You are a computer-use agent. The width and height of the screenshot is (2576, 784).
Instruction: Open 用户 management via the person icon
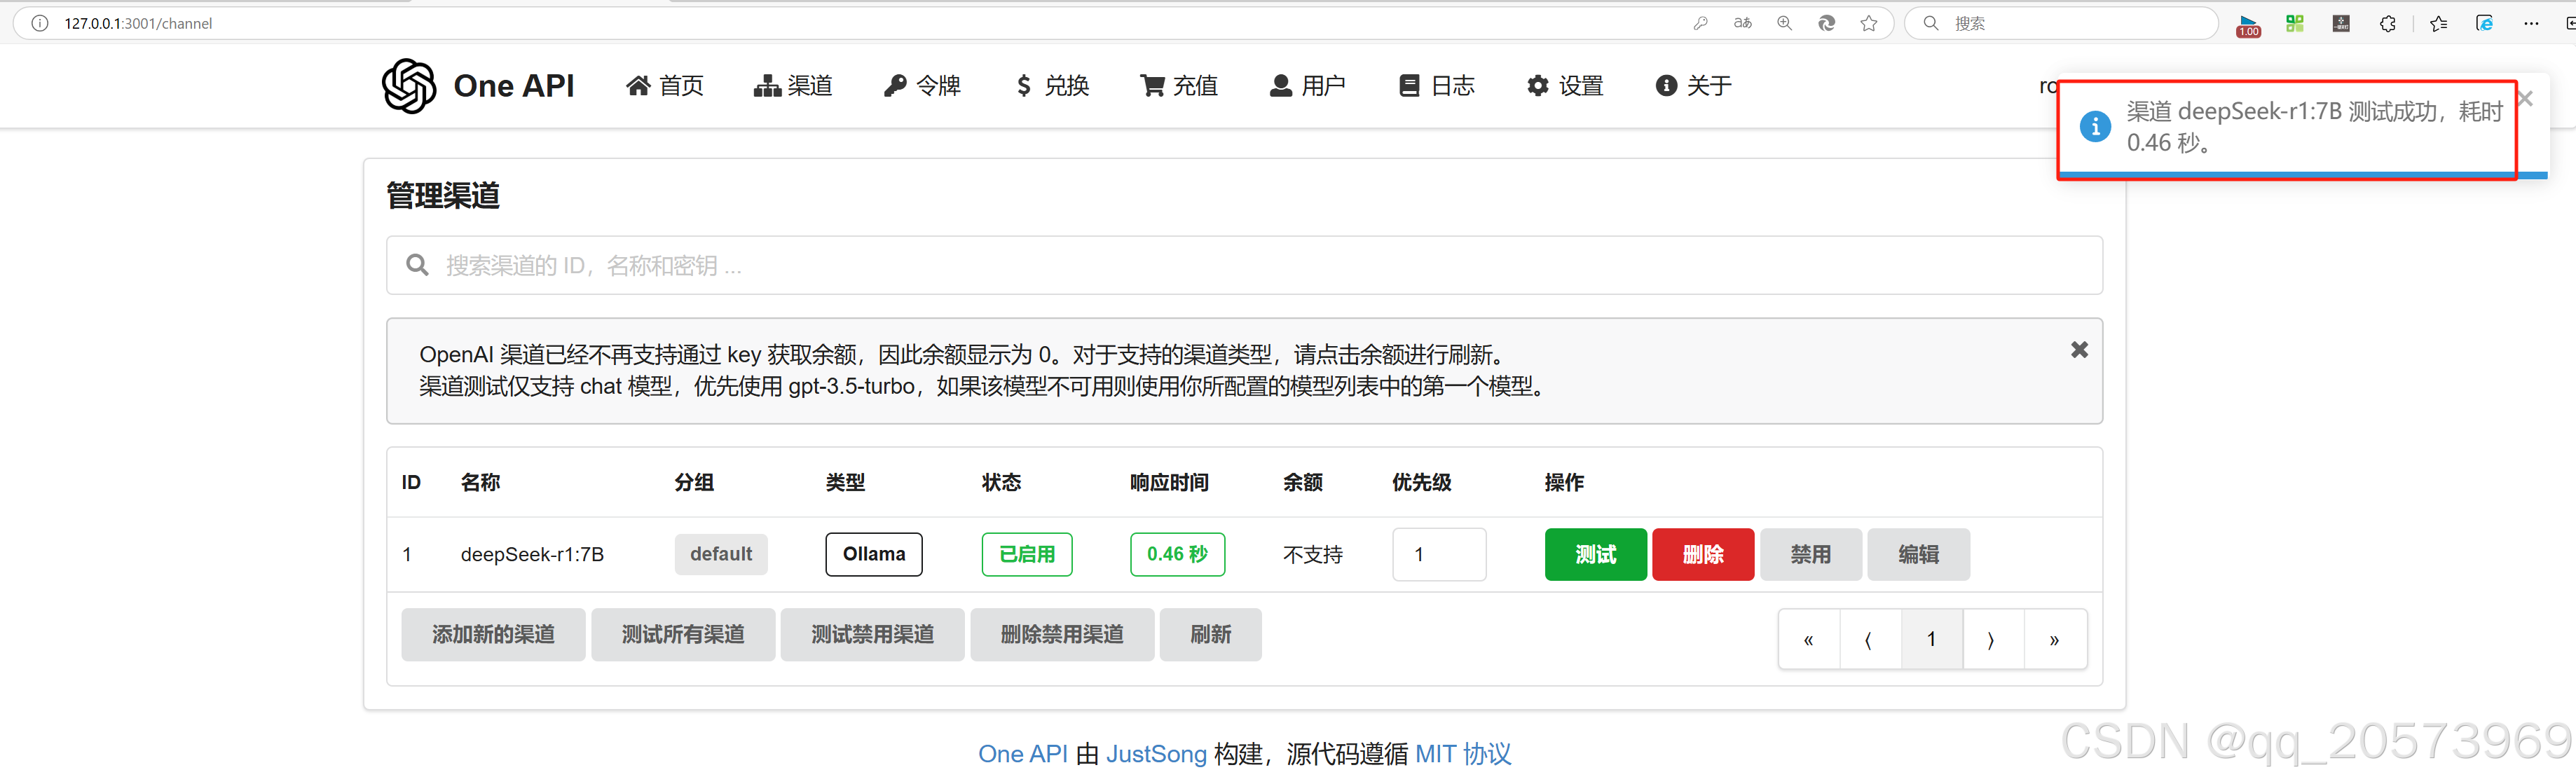coord(1281,86)
